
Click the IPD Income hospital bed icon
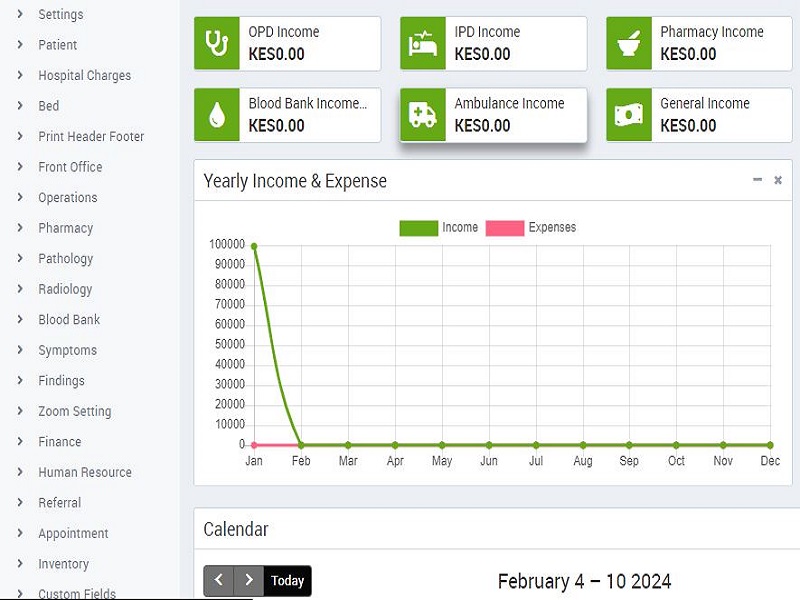(x=424, y=43)
